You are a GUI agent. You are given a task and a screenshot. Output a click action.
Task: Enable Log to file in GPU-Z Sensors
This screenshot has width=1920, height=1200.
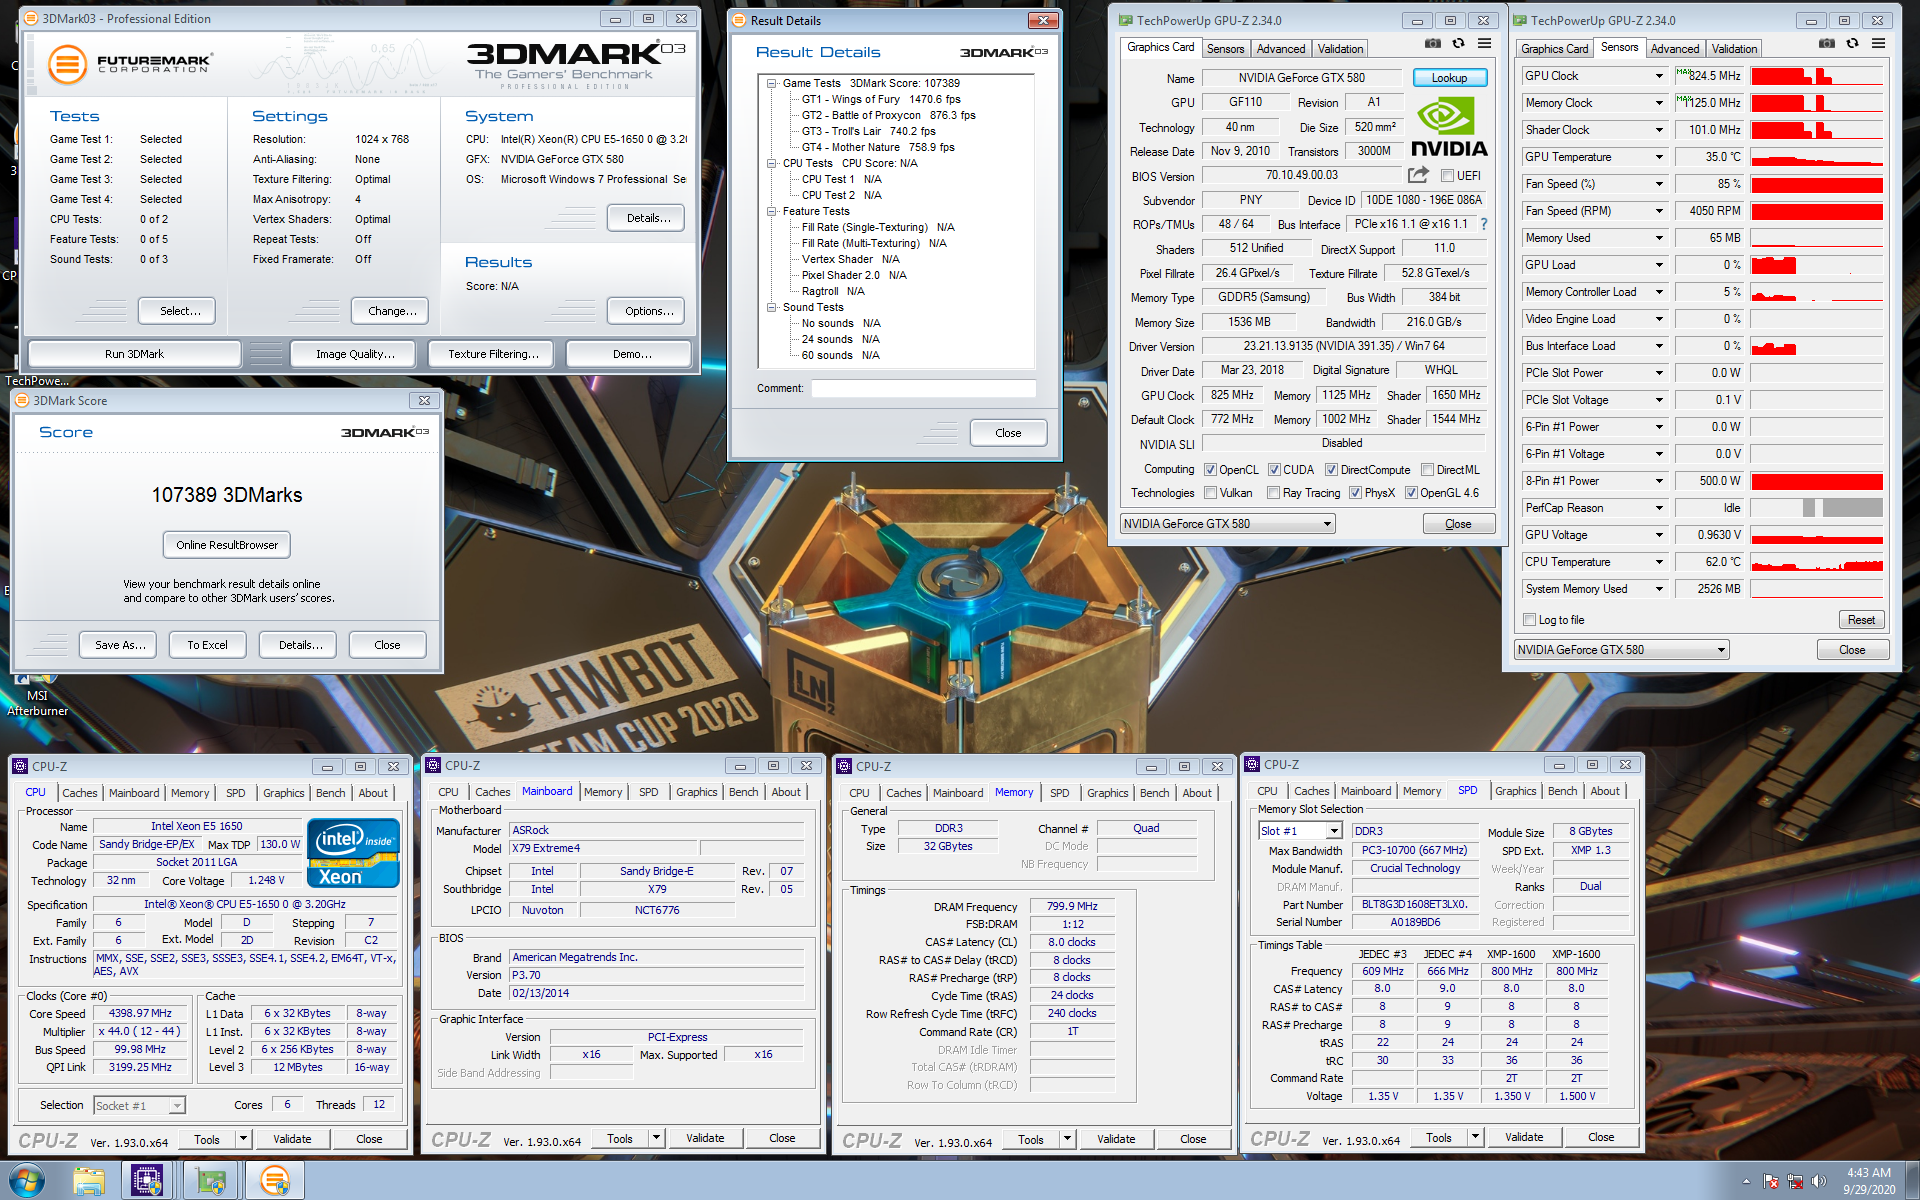pos(1529,620)
